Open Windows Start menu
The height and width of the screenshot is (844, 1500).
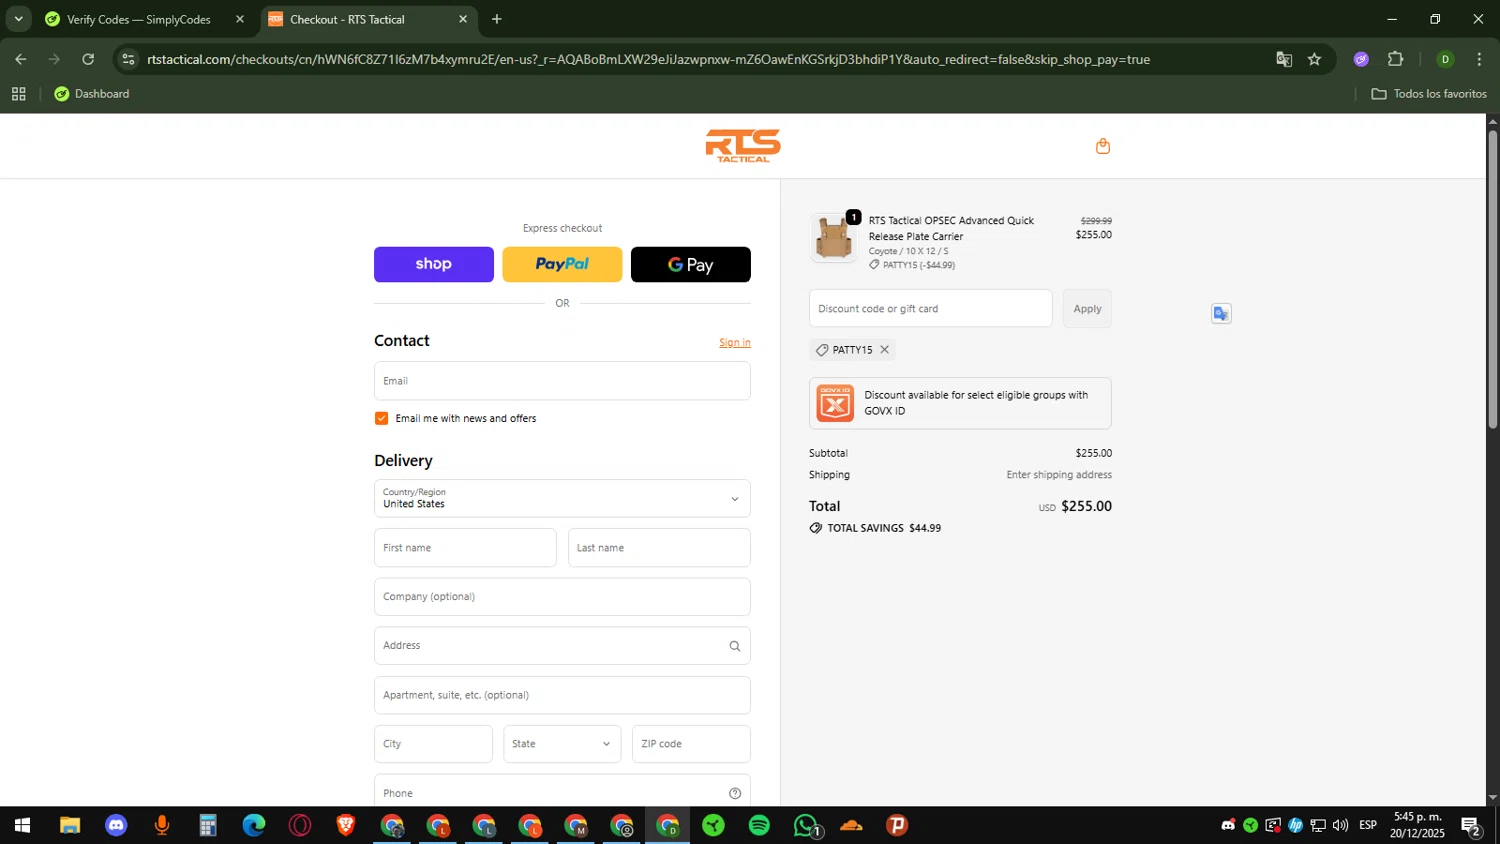(x=22, y=826)
